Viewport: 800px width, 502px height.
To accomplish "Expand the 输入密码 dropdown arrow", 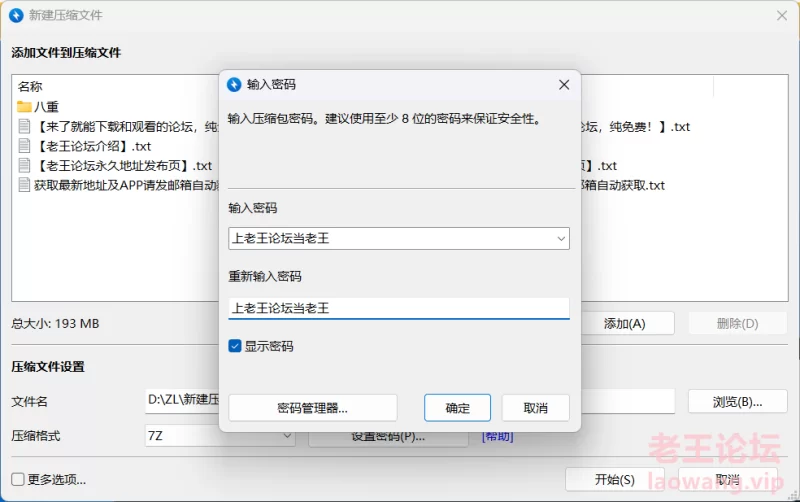I will (x=560, y=239).
